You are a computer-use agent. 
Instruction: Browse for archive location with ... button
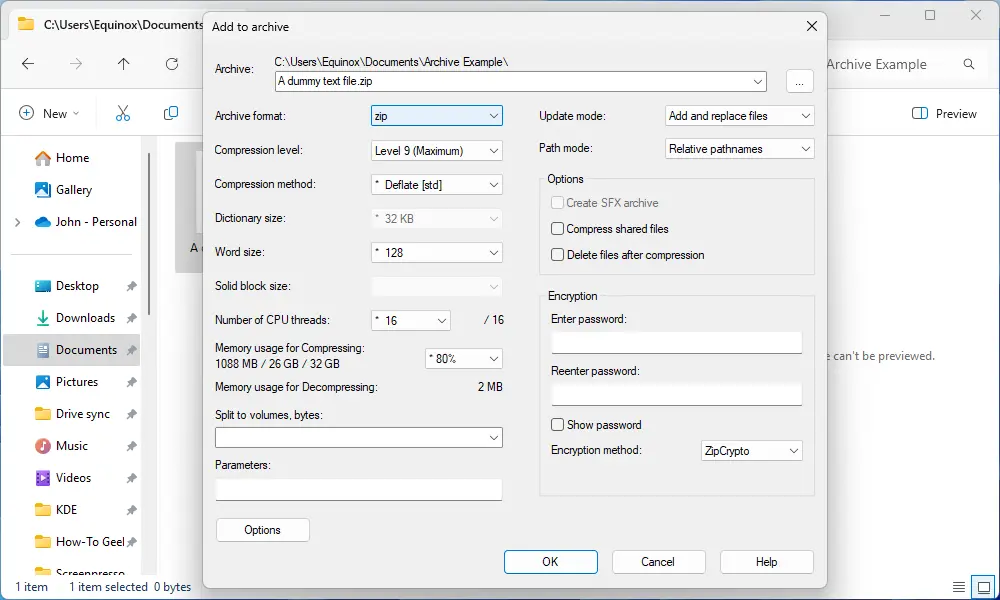pos(800,82)
